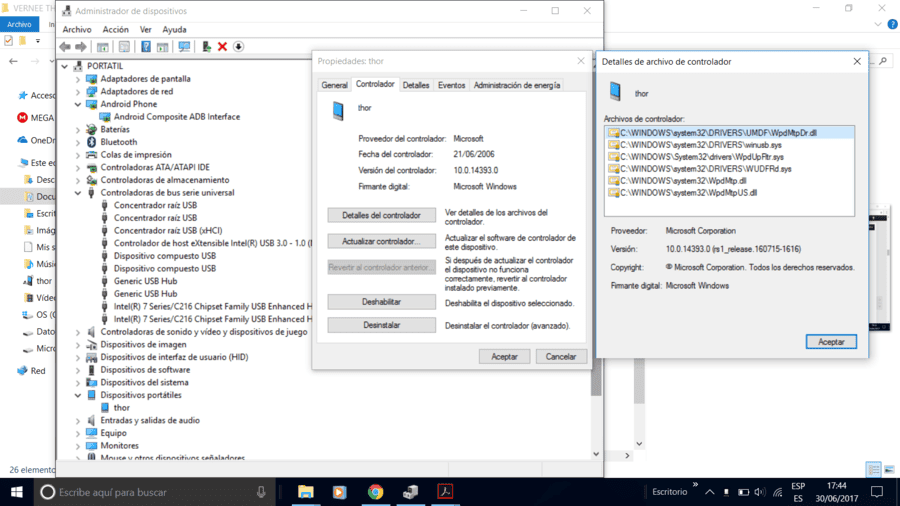Open the Windows Start menu
Viewport: 900px width, 506px height.
[17, 492]
